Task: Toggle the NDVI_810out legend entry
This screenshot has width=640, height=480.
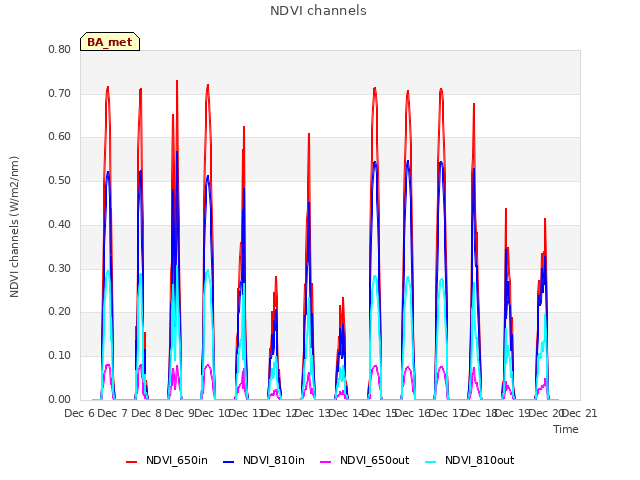Action: (x=469, y=460)
